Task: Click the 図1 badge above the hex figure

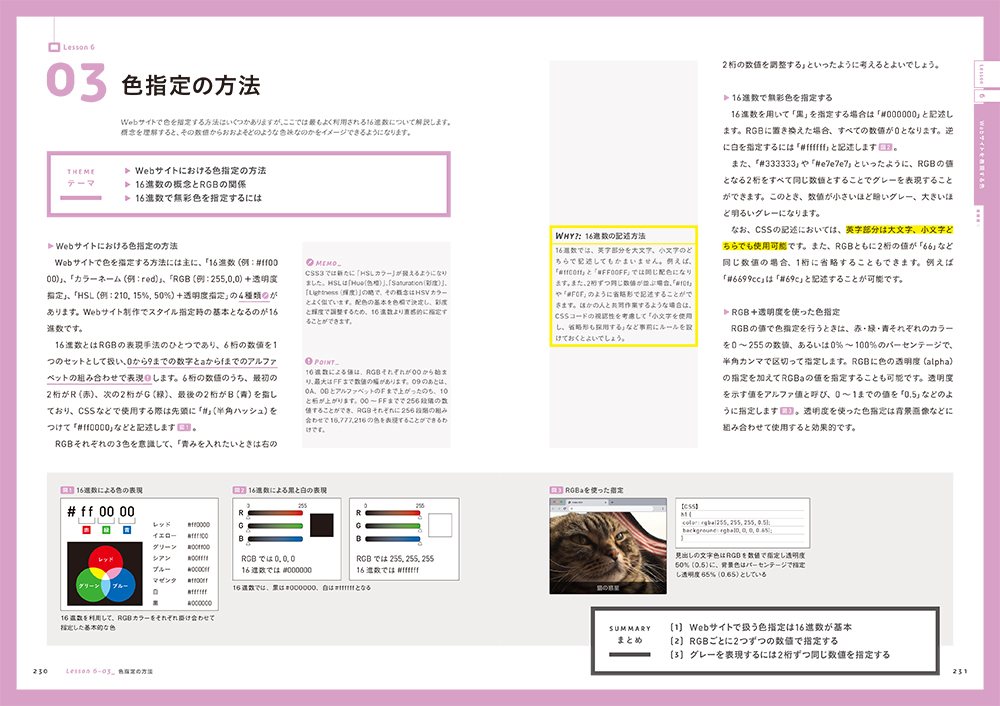Action: [67, 490]
